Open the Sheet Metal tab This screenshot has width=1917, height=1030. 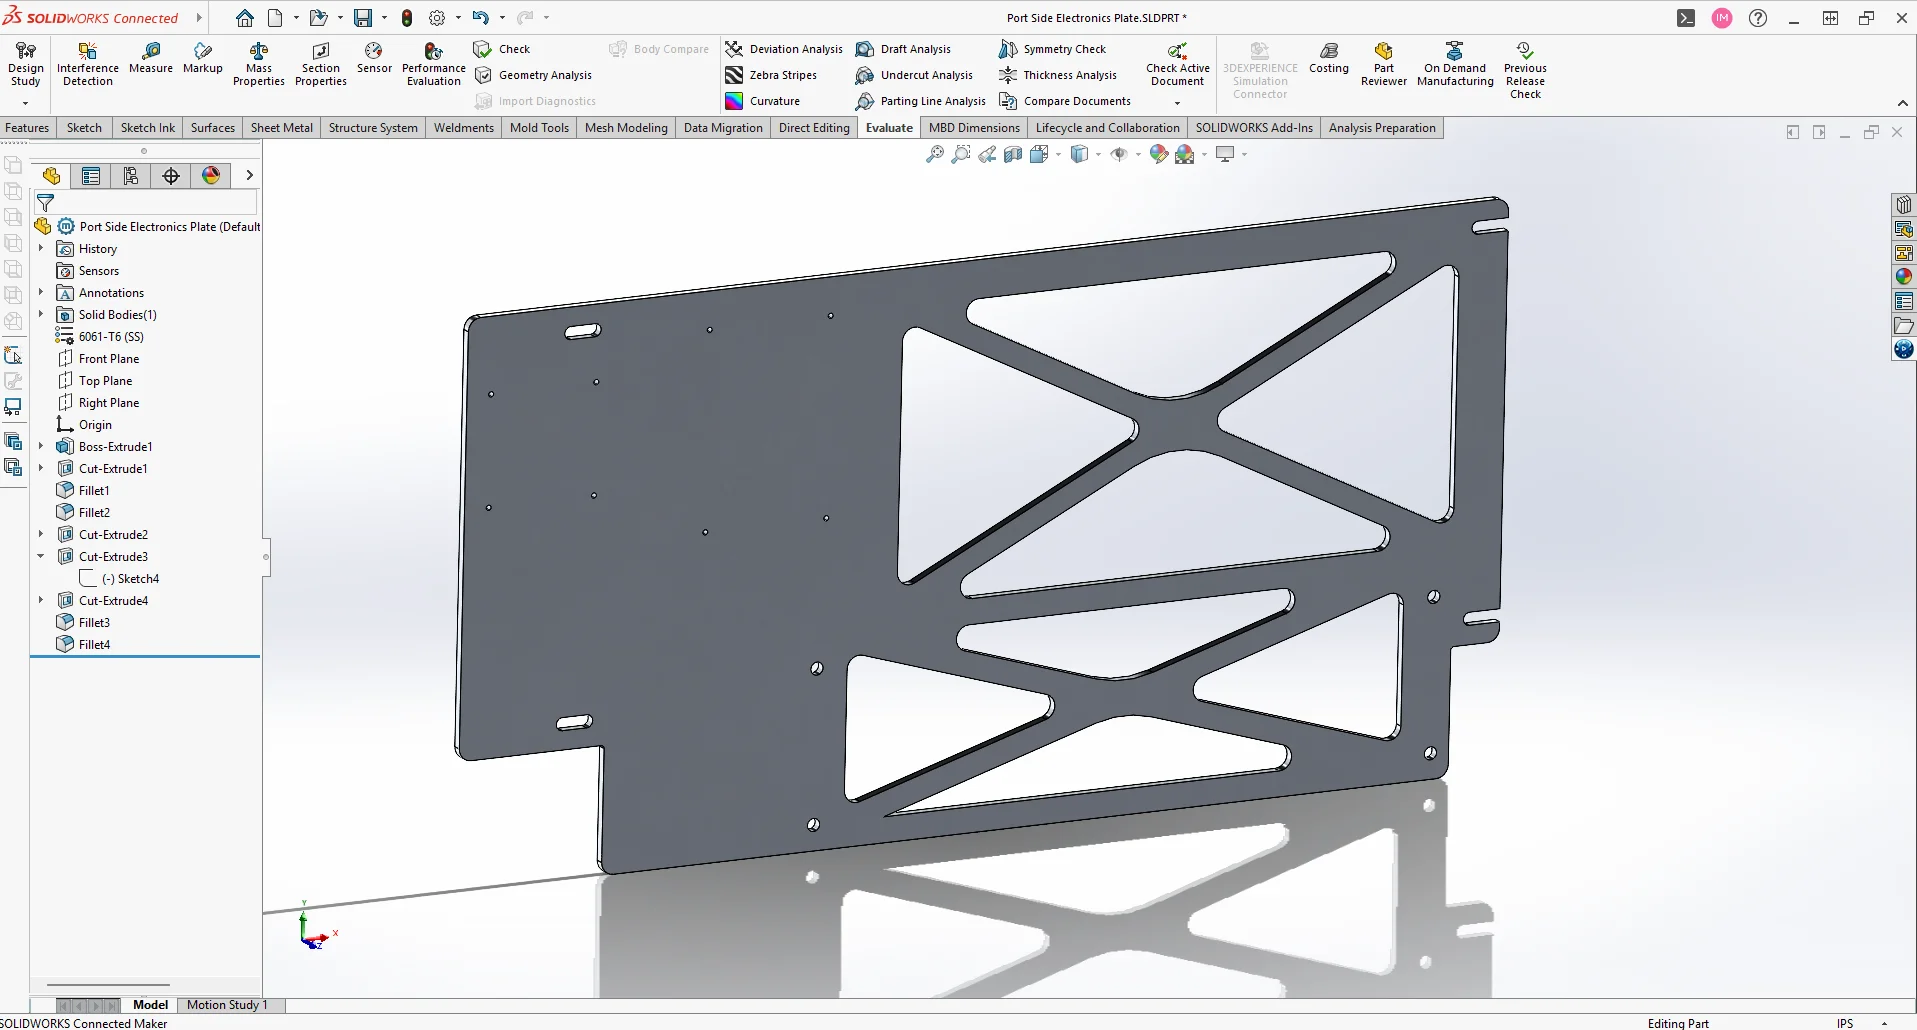coord(281,128)
